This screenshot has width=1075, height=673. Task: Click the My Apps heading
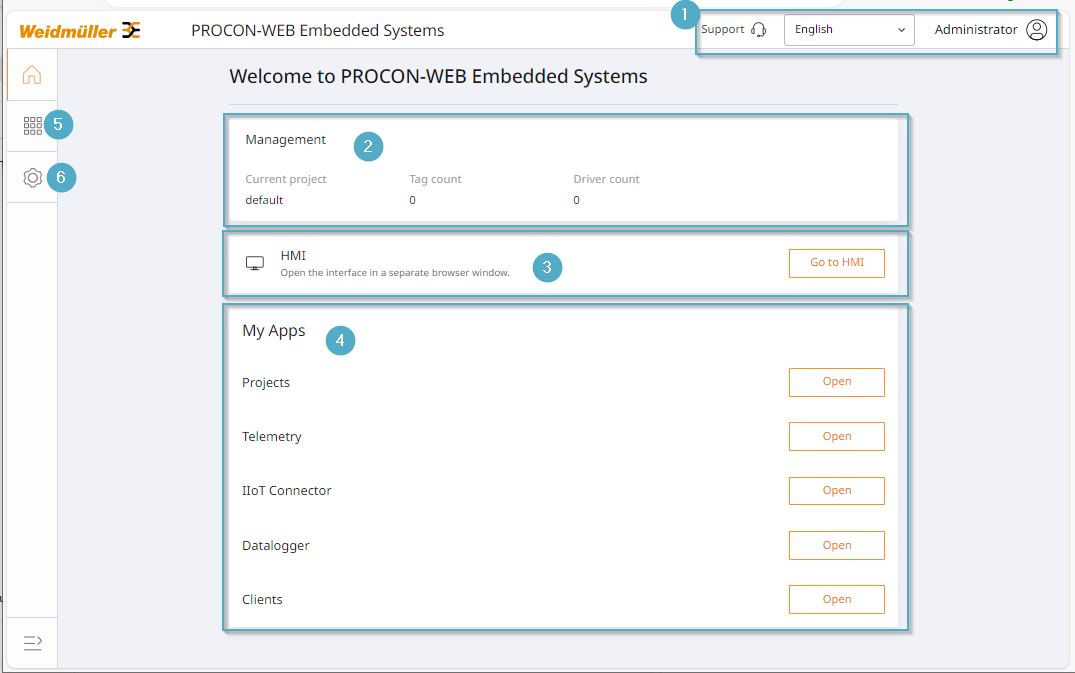[274, 331]
